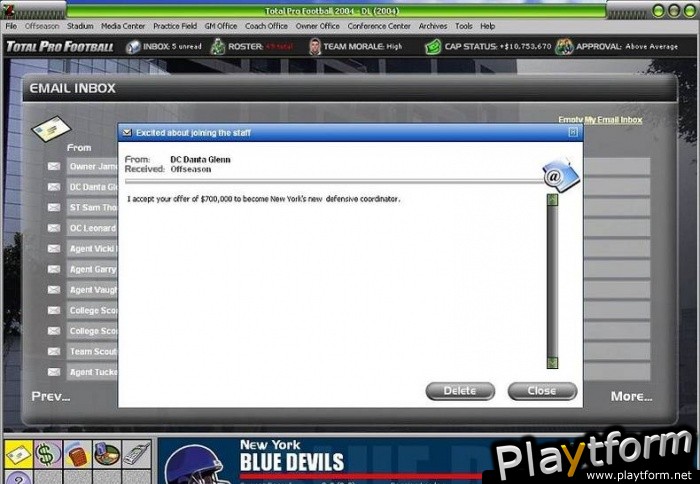Click envelope icon beside Agent Vicki email
Screen dimensions: 700x484
point(54,249)
